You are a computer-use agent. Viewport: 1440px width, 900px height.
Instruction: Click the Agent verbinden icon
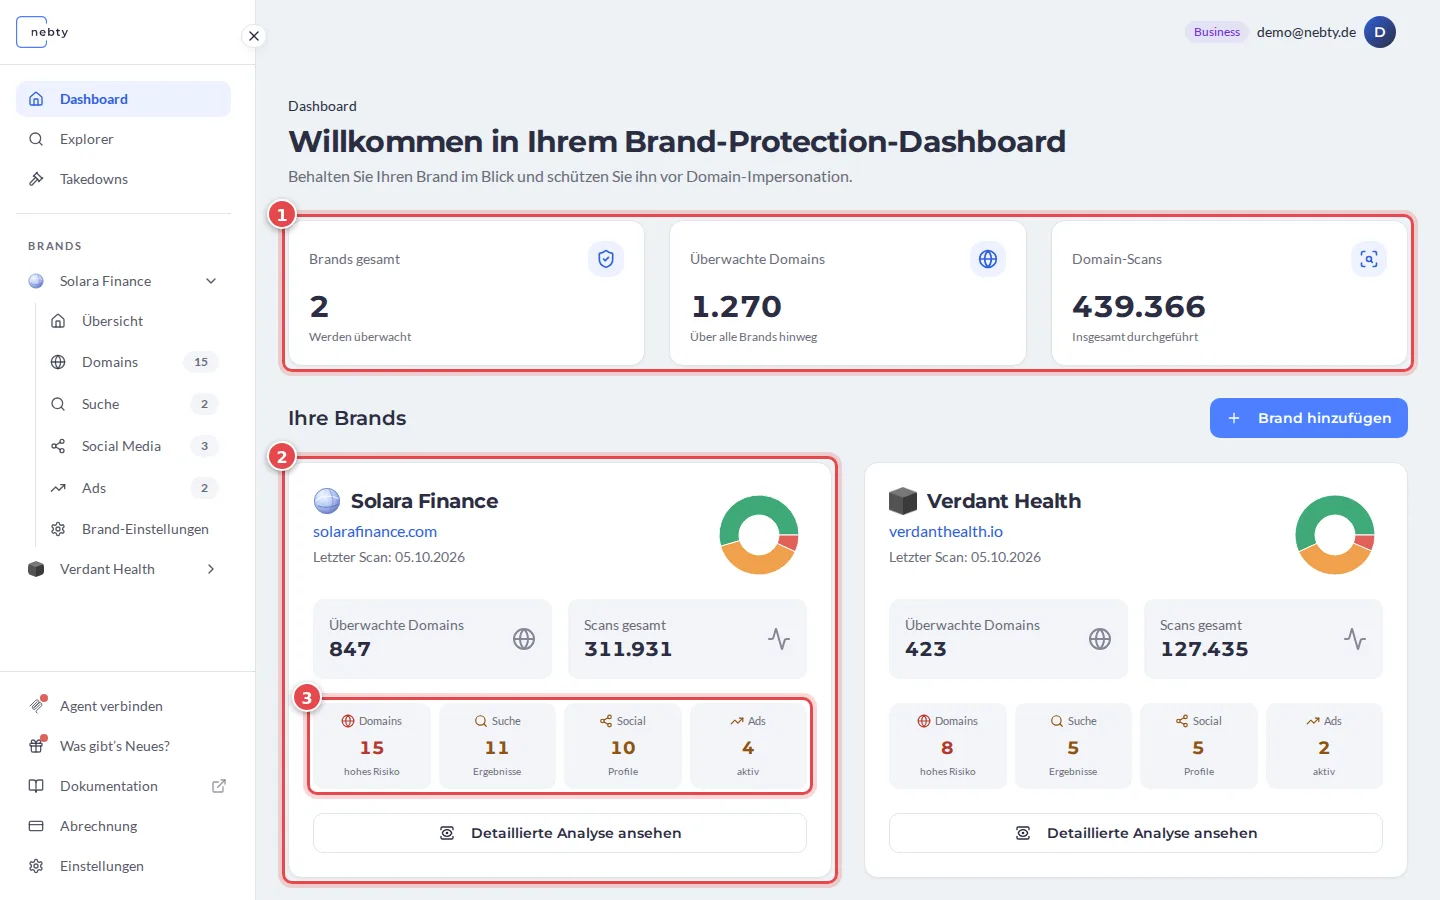pos(37,705)
